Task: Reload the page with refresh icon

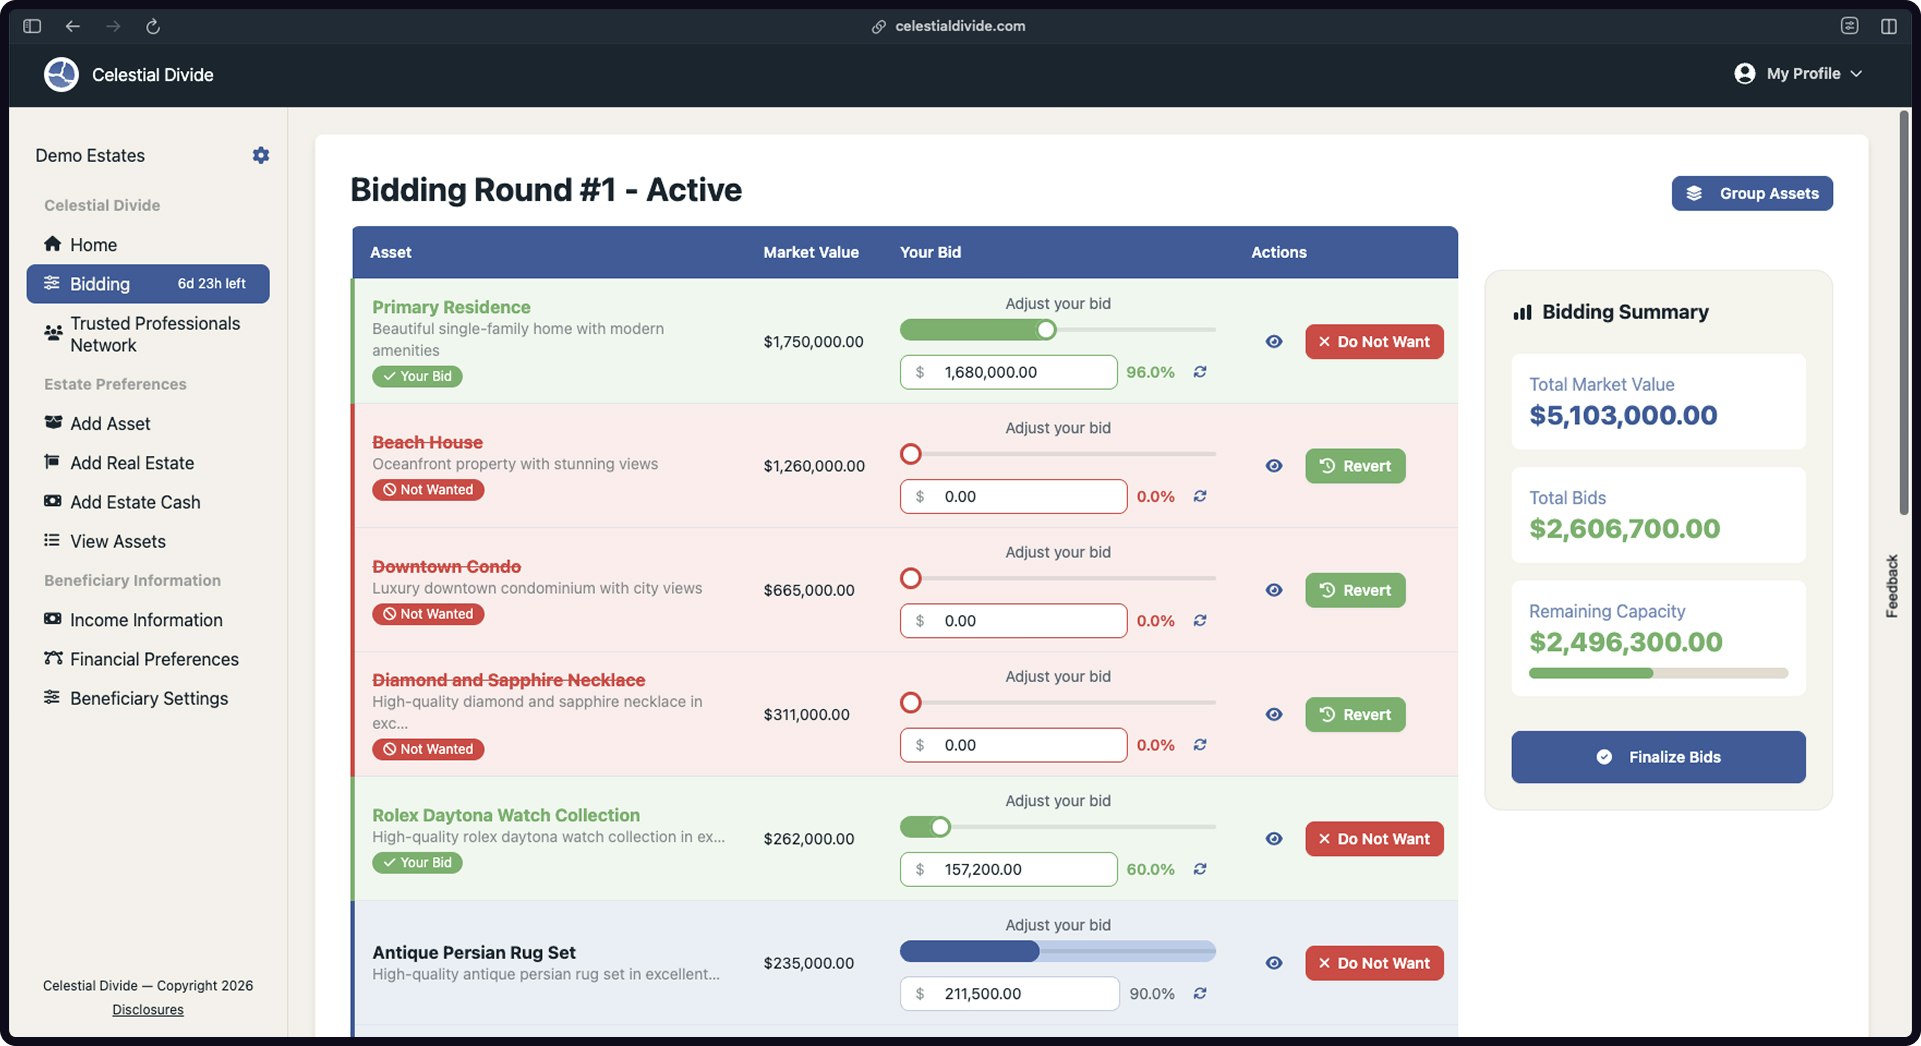Action: 153,26
